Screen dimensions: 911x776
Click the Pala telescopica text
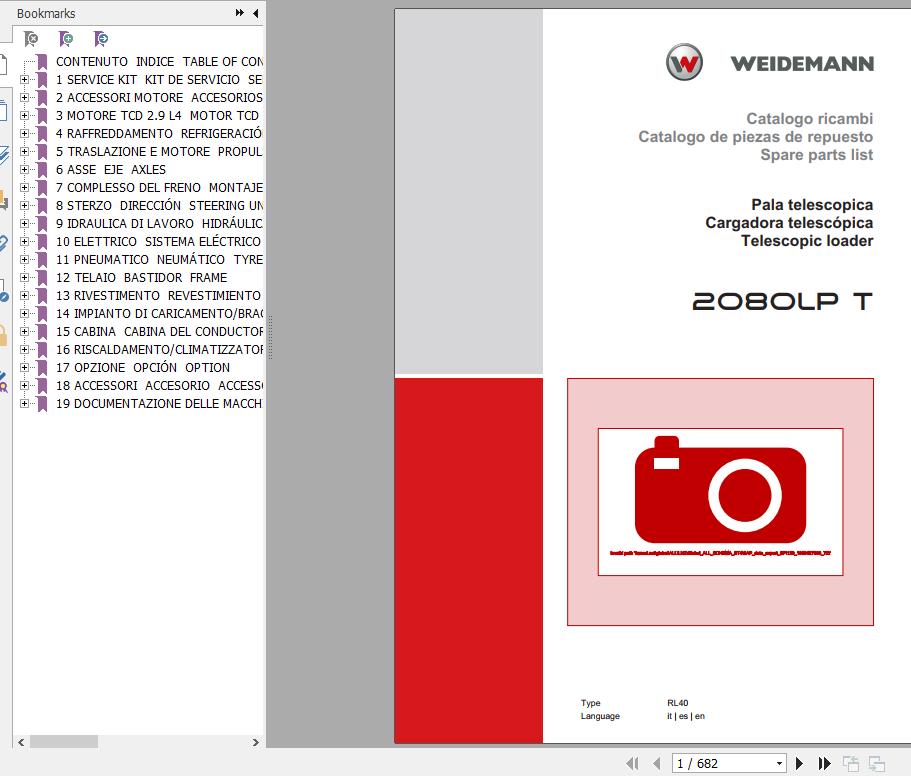812,205
